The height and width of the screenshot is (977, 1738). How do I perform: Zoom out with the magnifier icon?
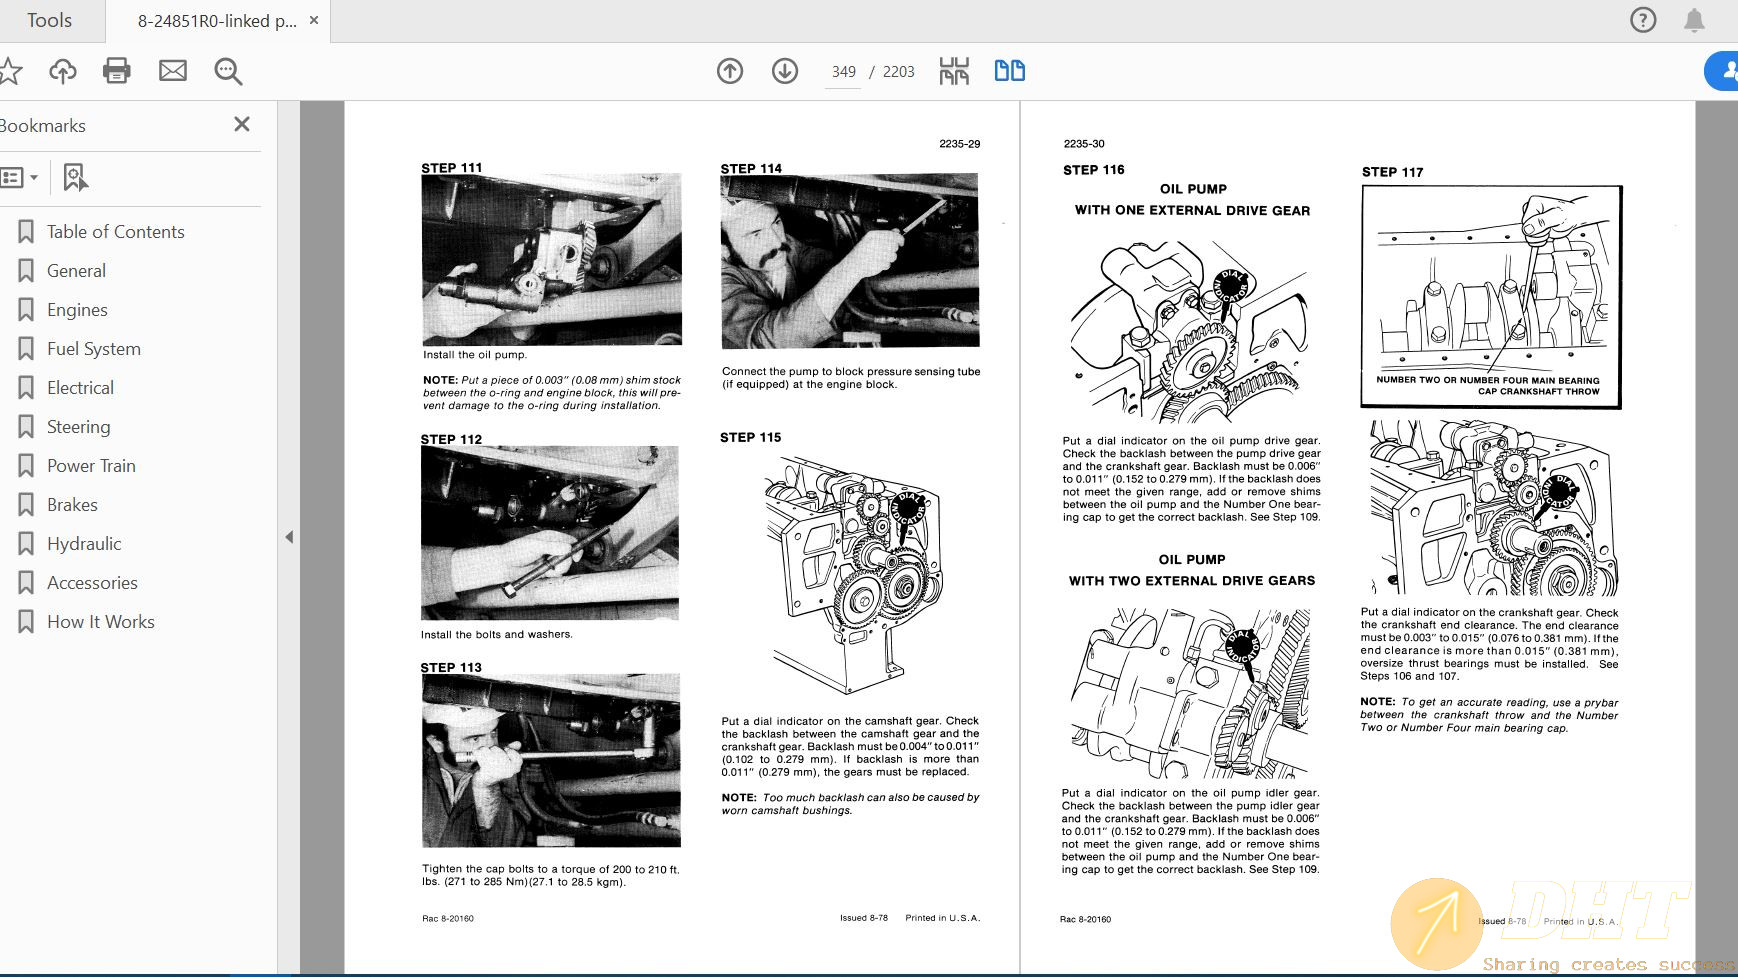pyautogui.click(x=228, y=71)
